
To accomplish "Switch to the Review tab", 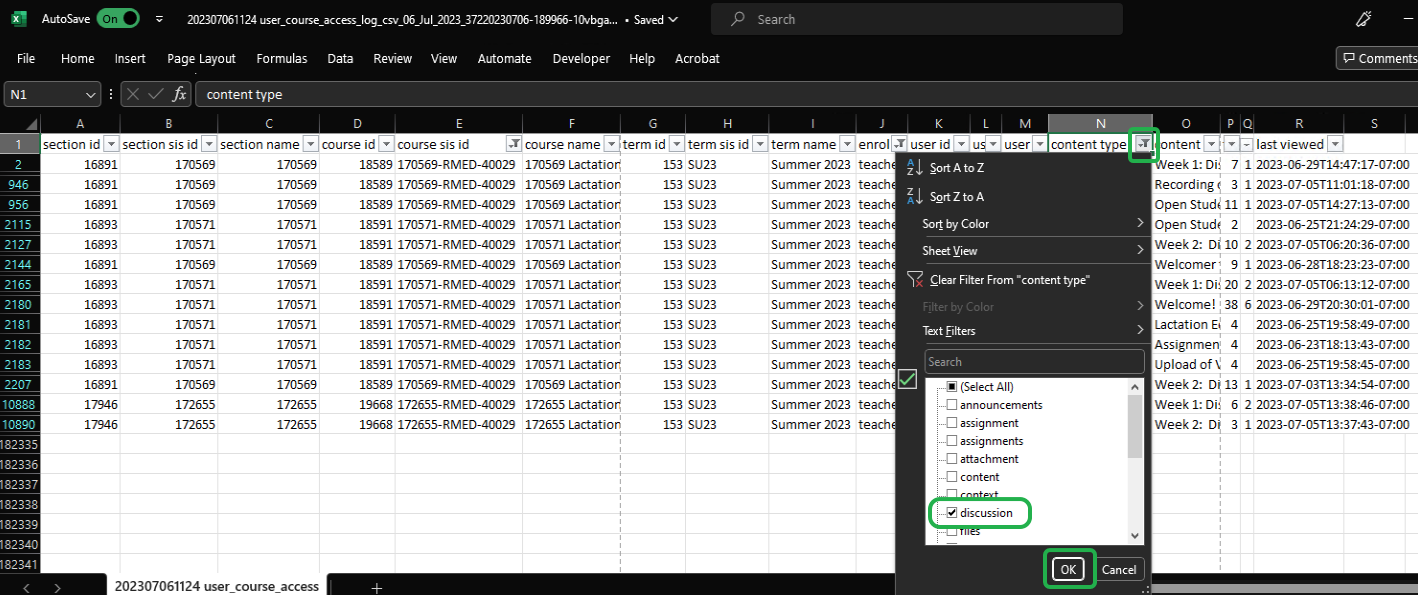I will pyautogui.click(x=393, y=59).
